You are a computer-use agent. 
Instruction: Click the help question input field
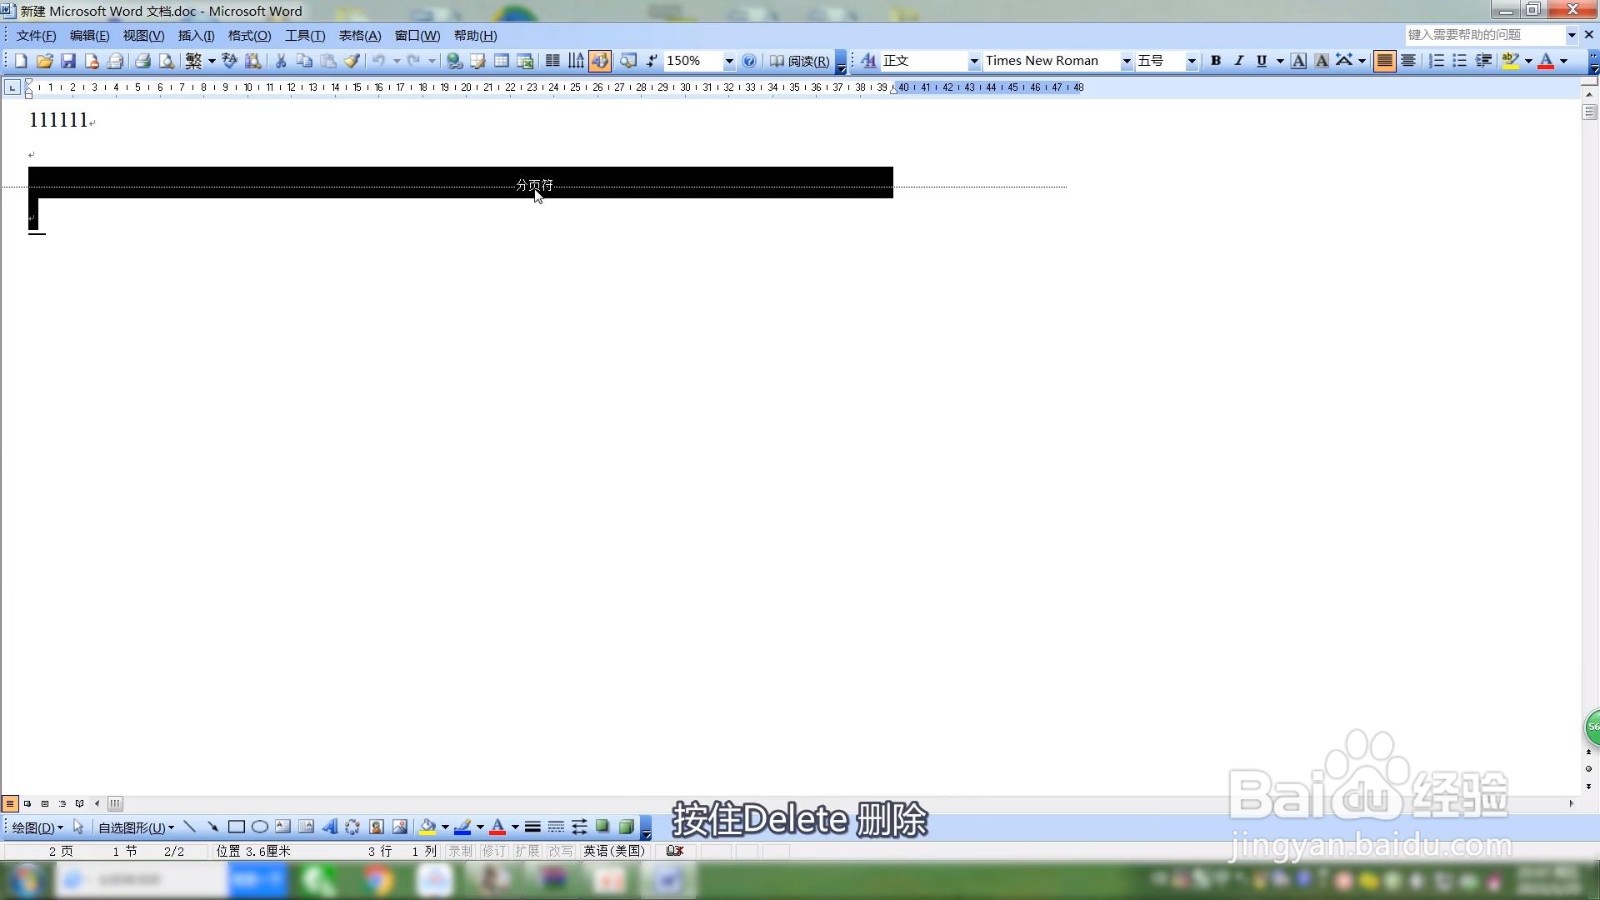click(1484, 35)
